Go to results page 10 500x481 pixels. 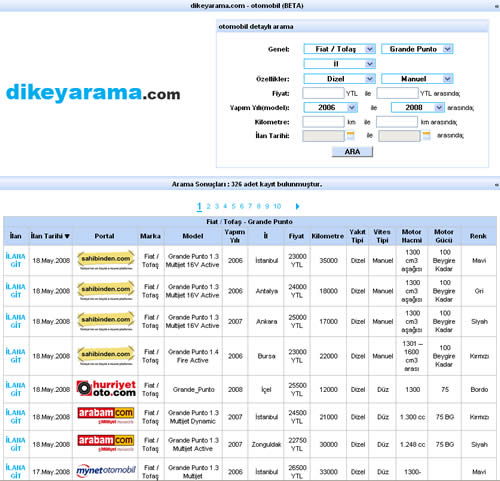point(277,206)
